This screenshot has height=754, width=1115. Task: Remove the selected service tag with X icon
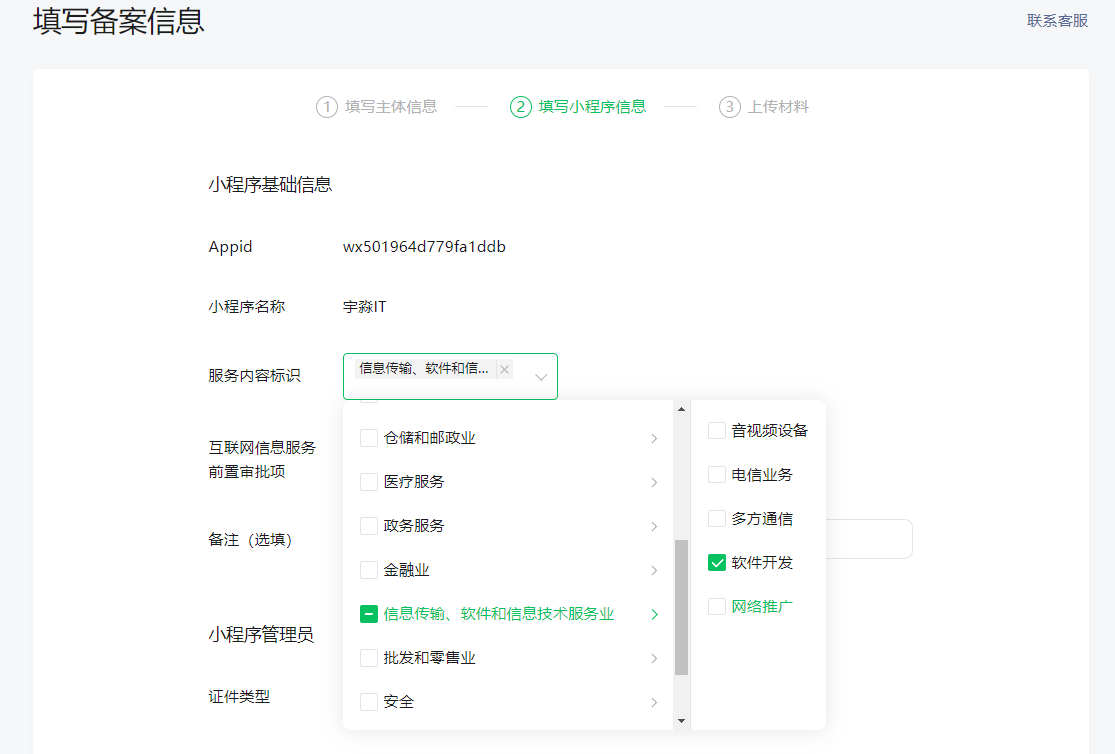[504, 370]
